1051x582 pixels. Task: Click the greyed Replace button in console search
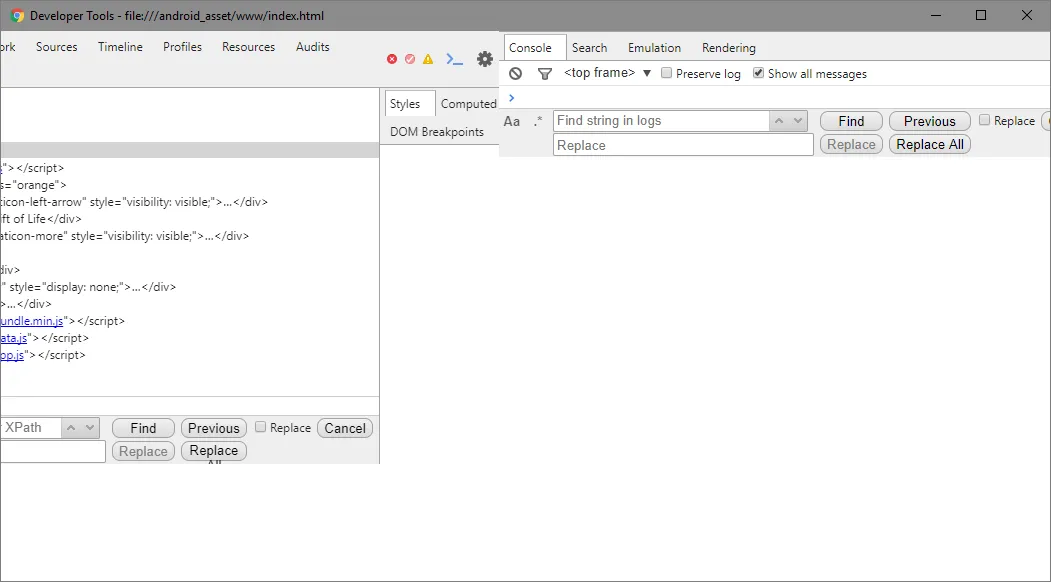pyautogui.click(x=851, y=144)
